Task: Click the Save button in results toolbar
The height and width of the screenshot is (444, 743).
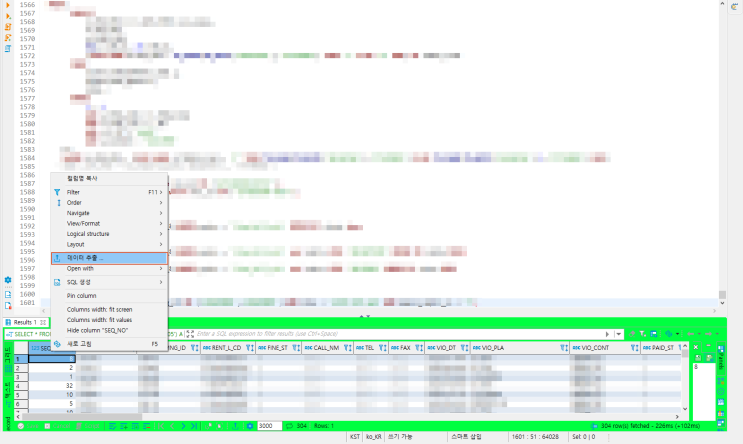Action: pos(28,426)
